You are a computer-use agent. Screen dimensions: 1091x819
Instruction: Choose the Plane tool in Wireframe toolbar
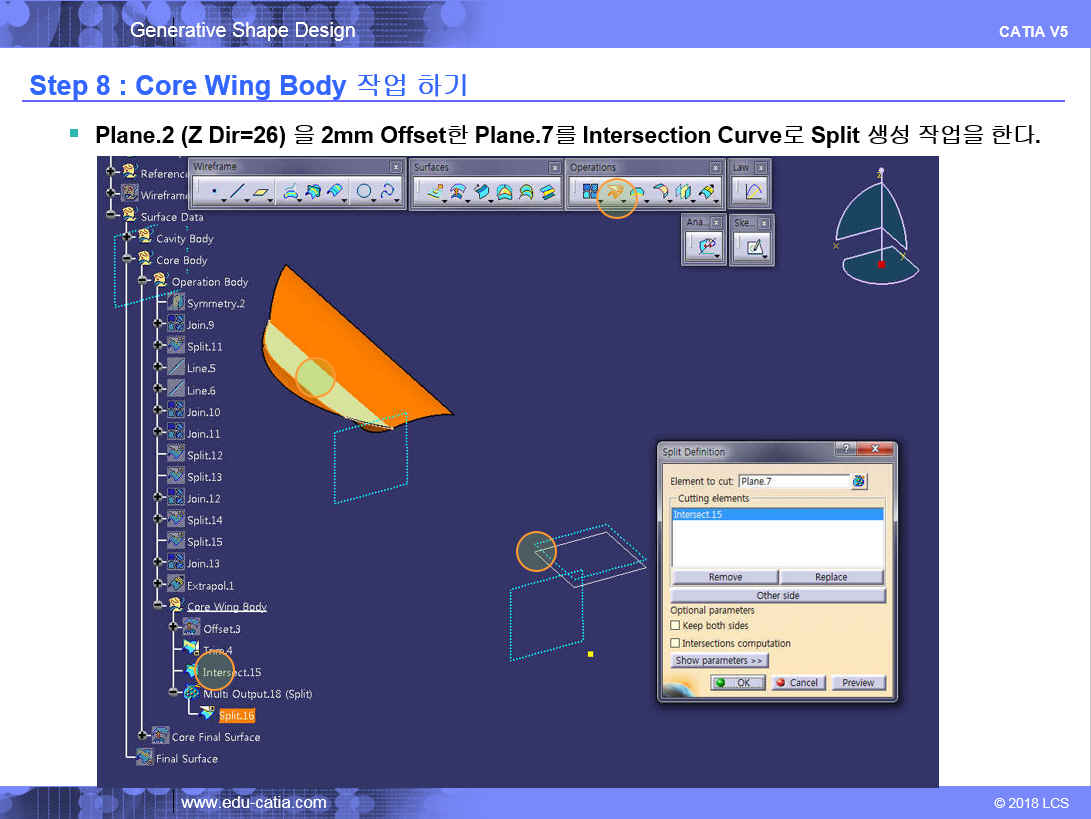coord(261,193)
